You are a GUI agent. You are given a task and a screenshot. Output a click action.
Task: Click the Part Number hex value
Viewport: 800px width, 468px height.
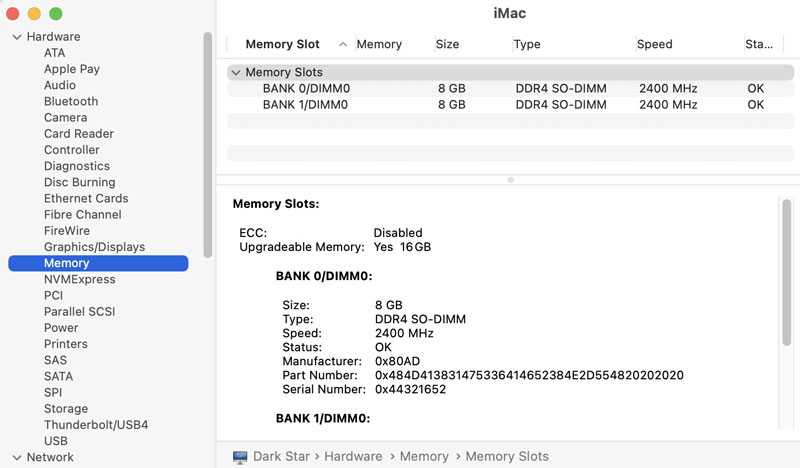click(529, 376)
